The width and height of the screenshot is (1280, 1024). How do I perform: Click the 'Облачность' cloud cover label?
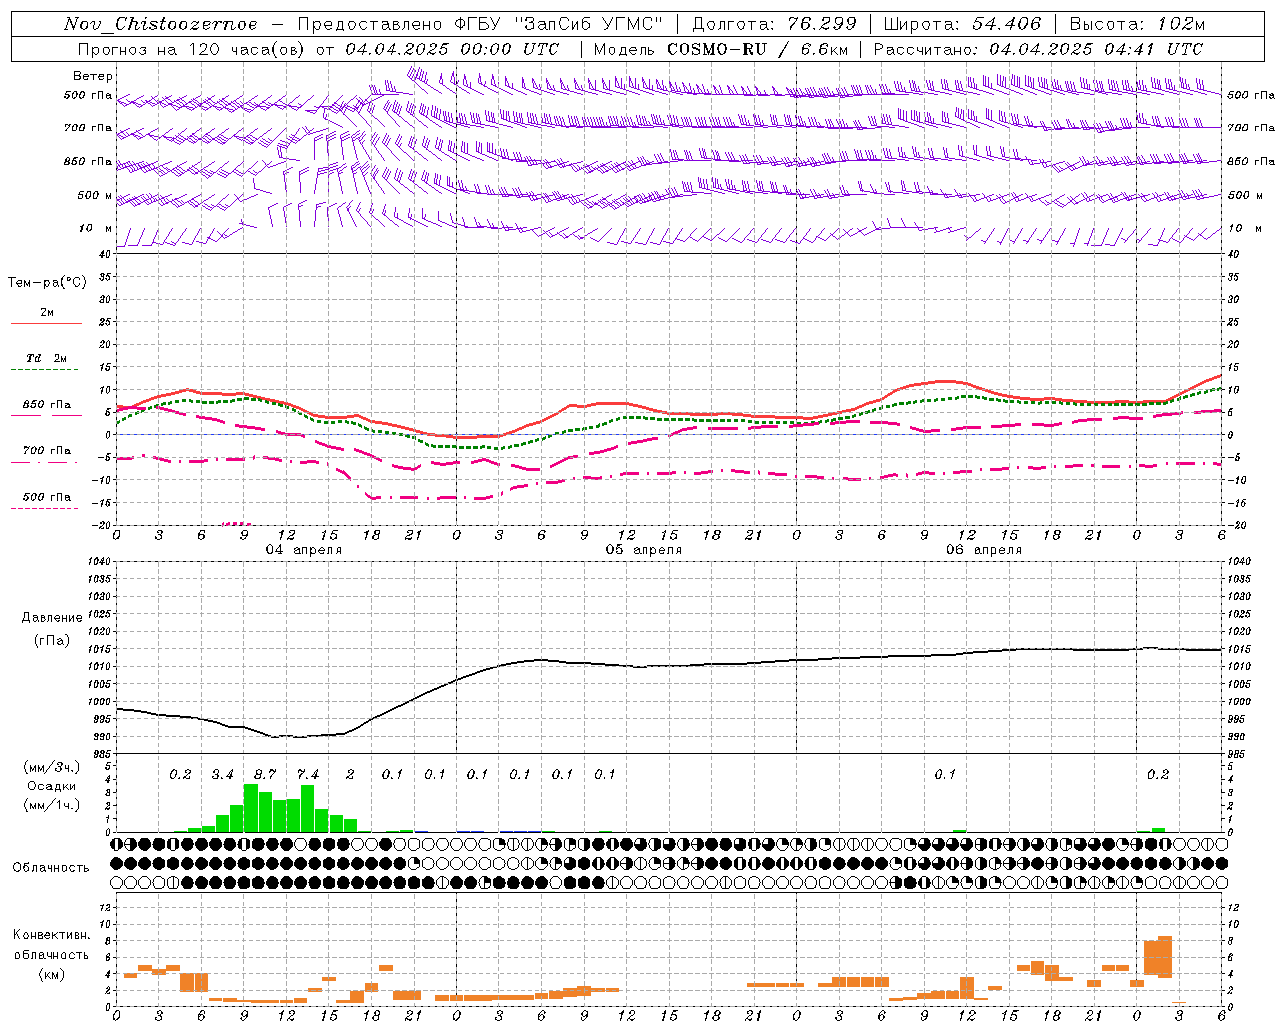click(x=51, y=868)
